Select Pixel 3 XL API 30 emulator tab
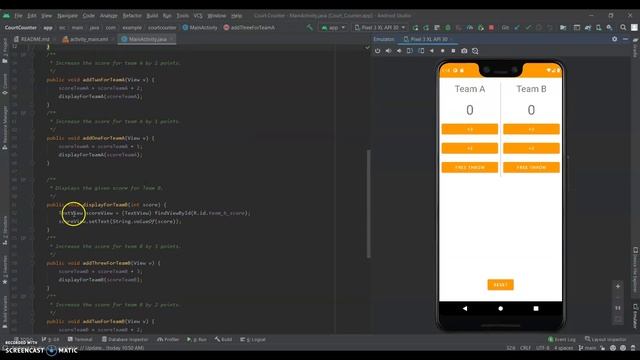Screen dimensions: 640x360 coord(428,39)
